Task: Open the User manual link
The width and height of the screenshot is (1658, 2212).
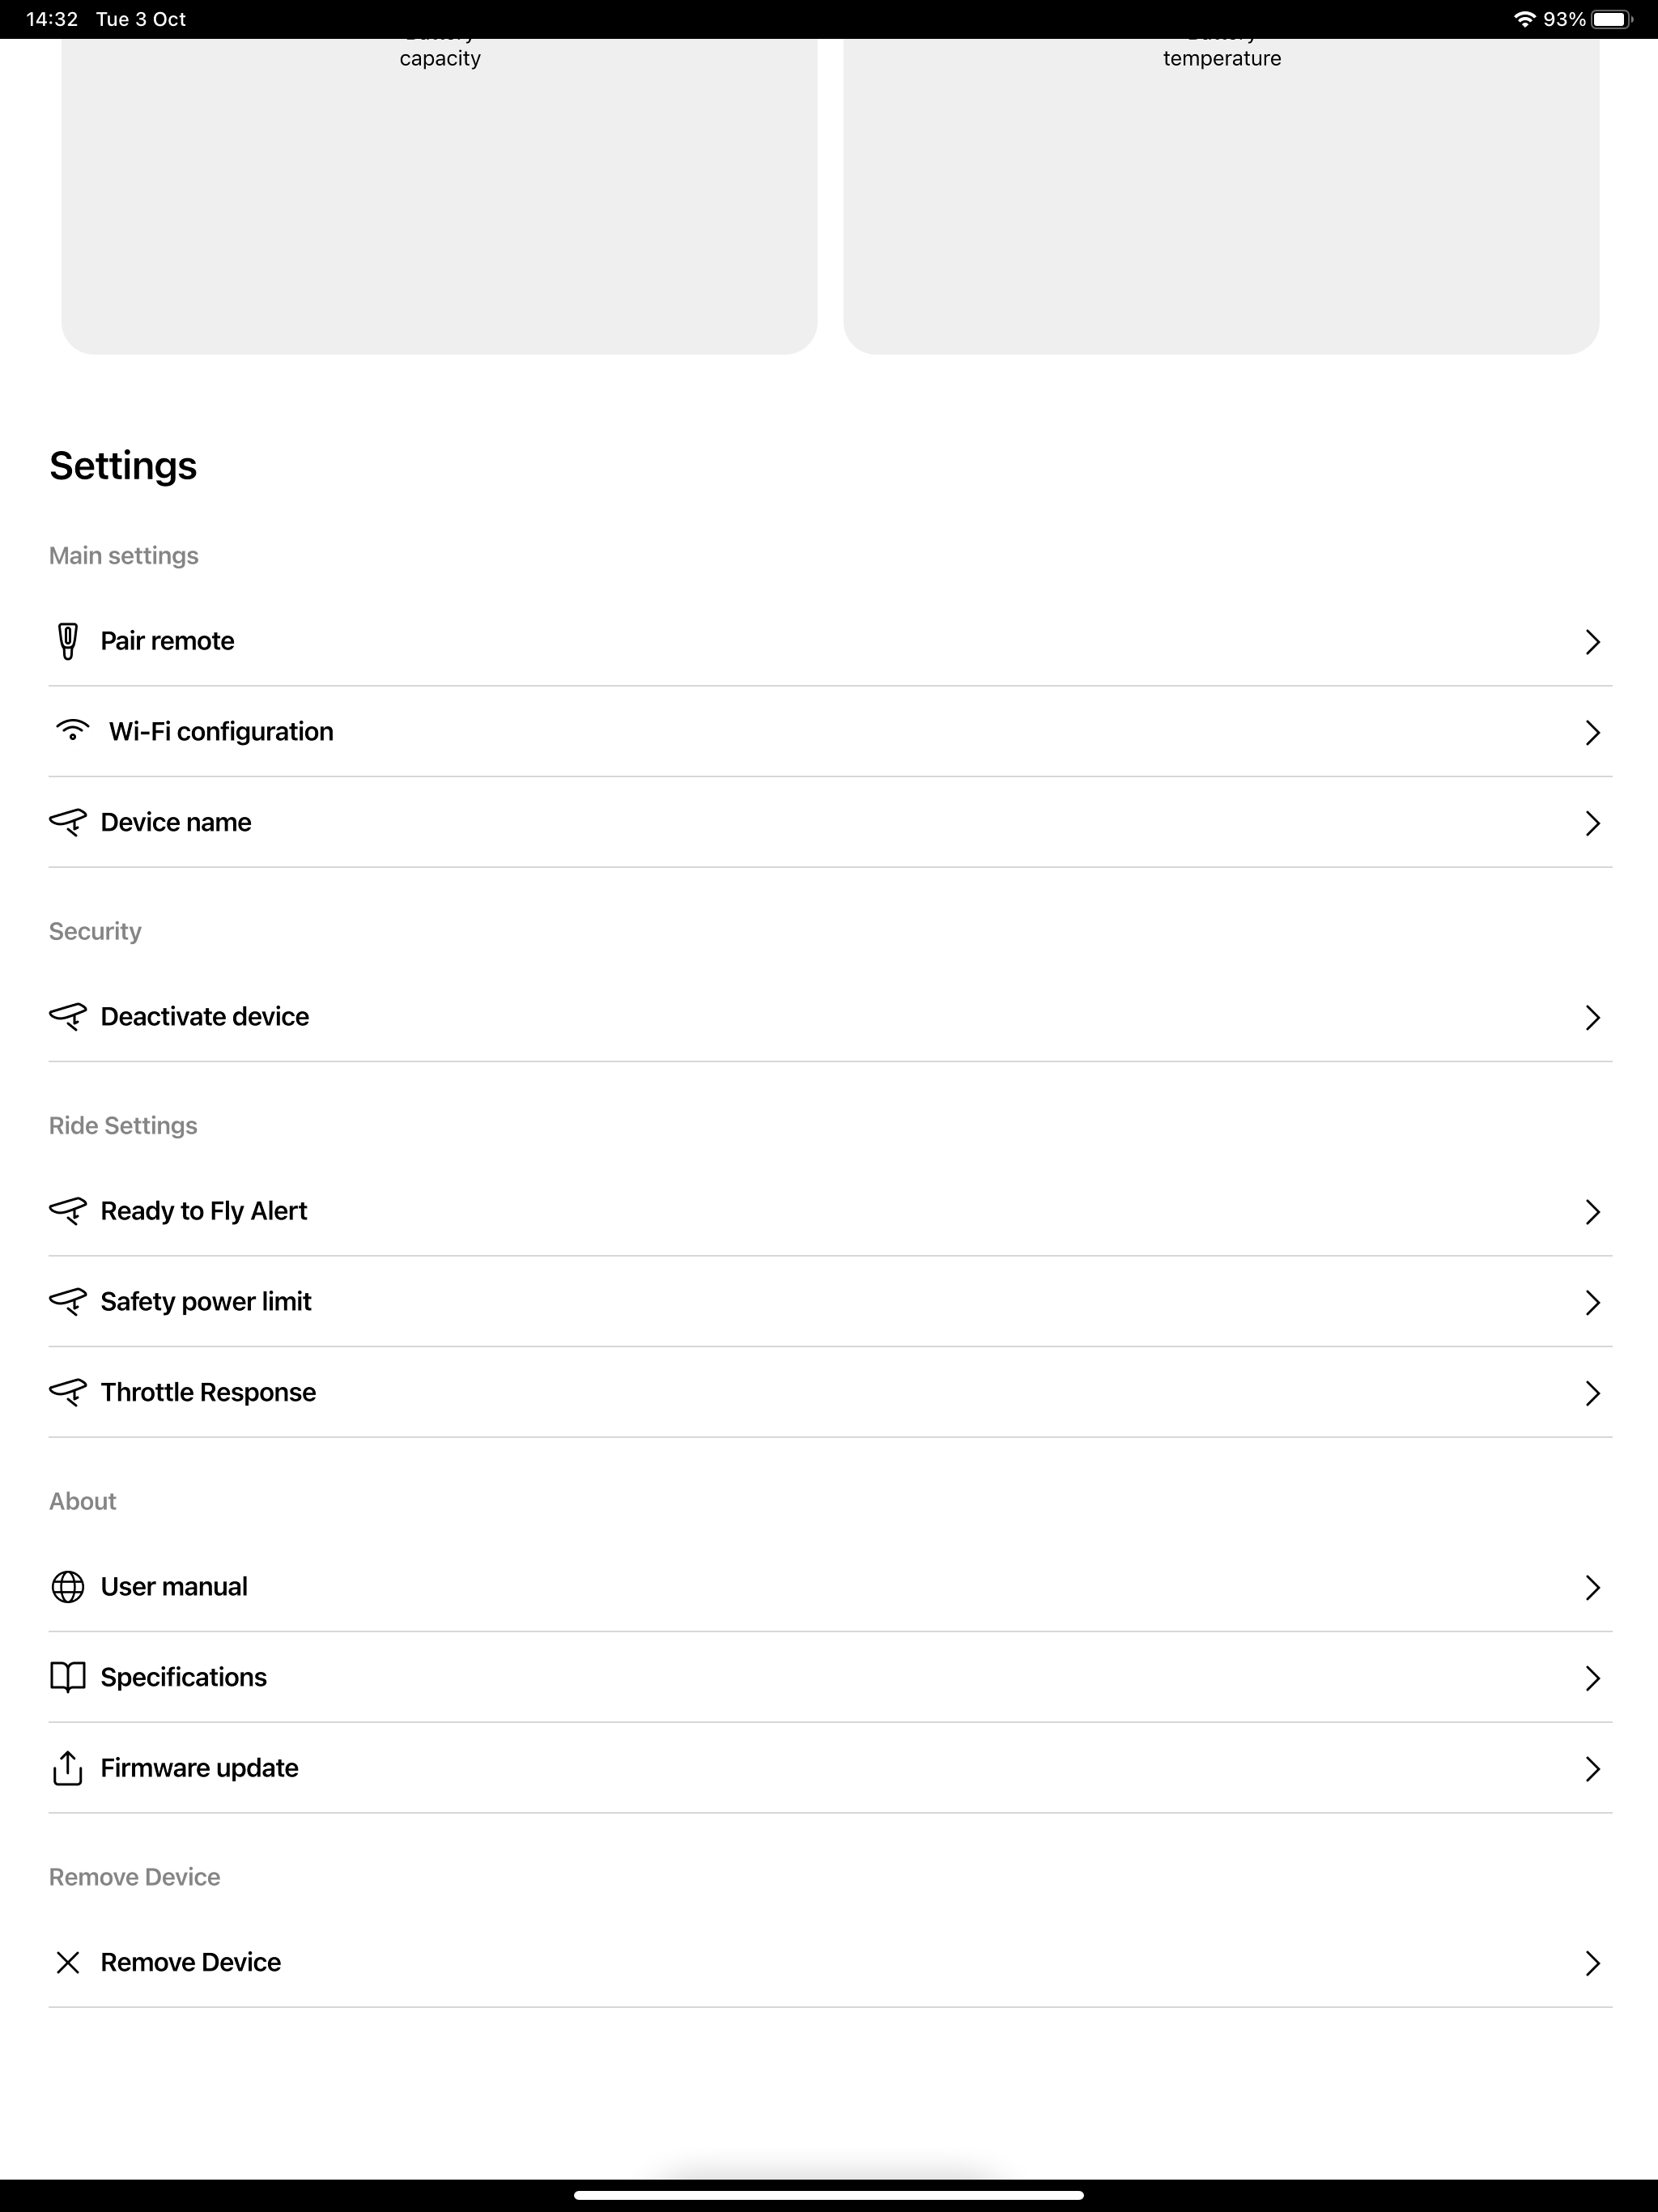Action: pos(830,1587)
